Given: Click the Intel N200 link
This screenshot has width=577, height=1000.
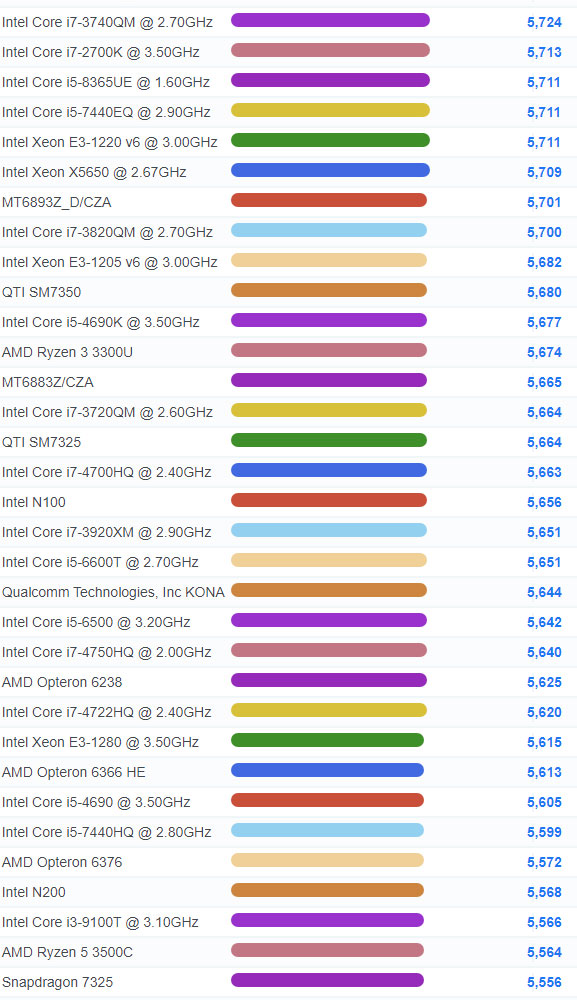Looking at the screenshot, I should 34,892.
